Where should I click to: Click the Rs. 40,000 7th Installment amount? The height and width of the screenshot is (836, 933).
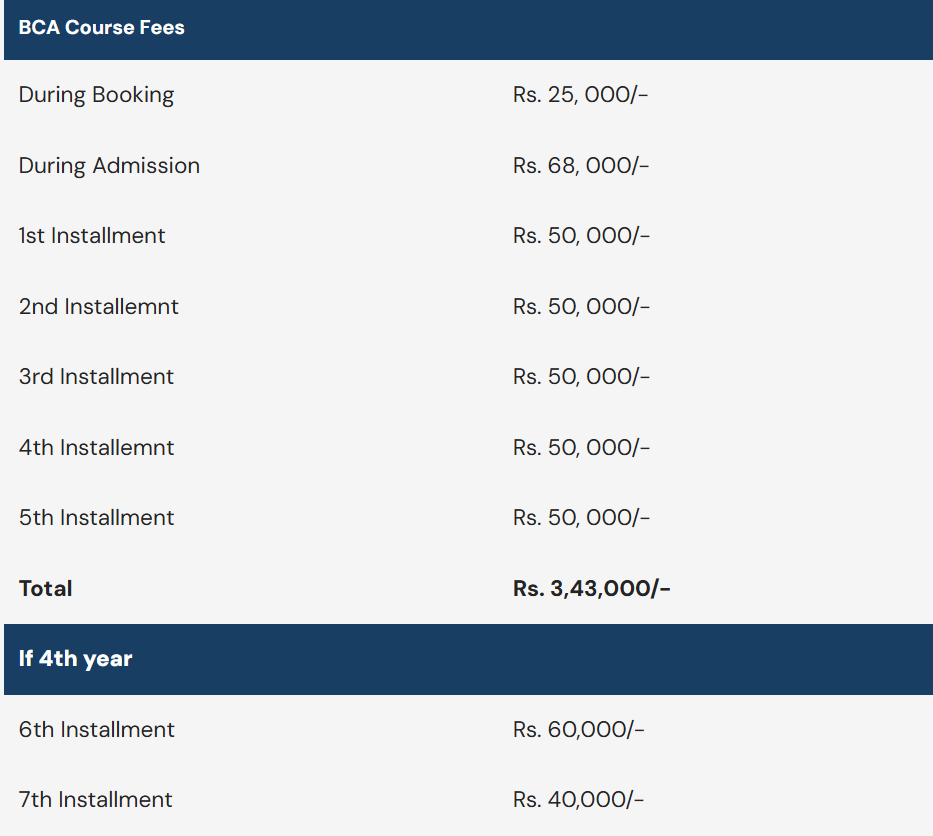point(578,800)
